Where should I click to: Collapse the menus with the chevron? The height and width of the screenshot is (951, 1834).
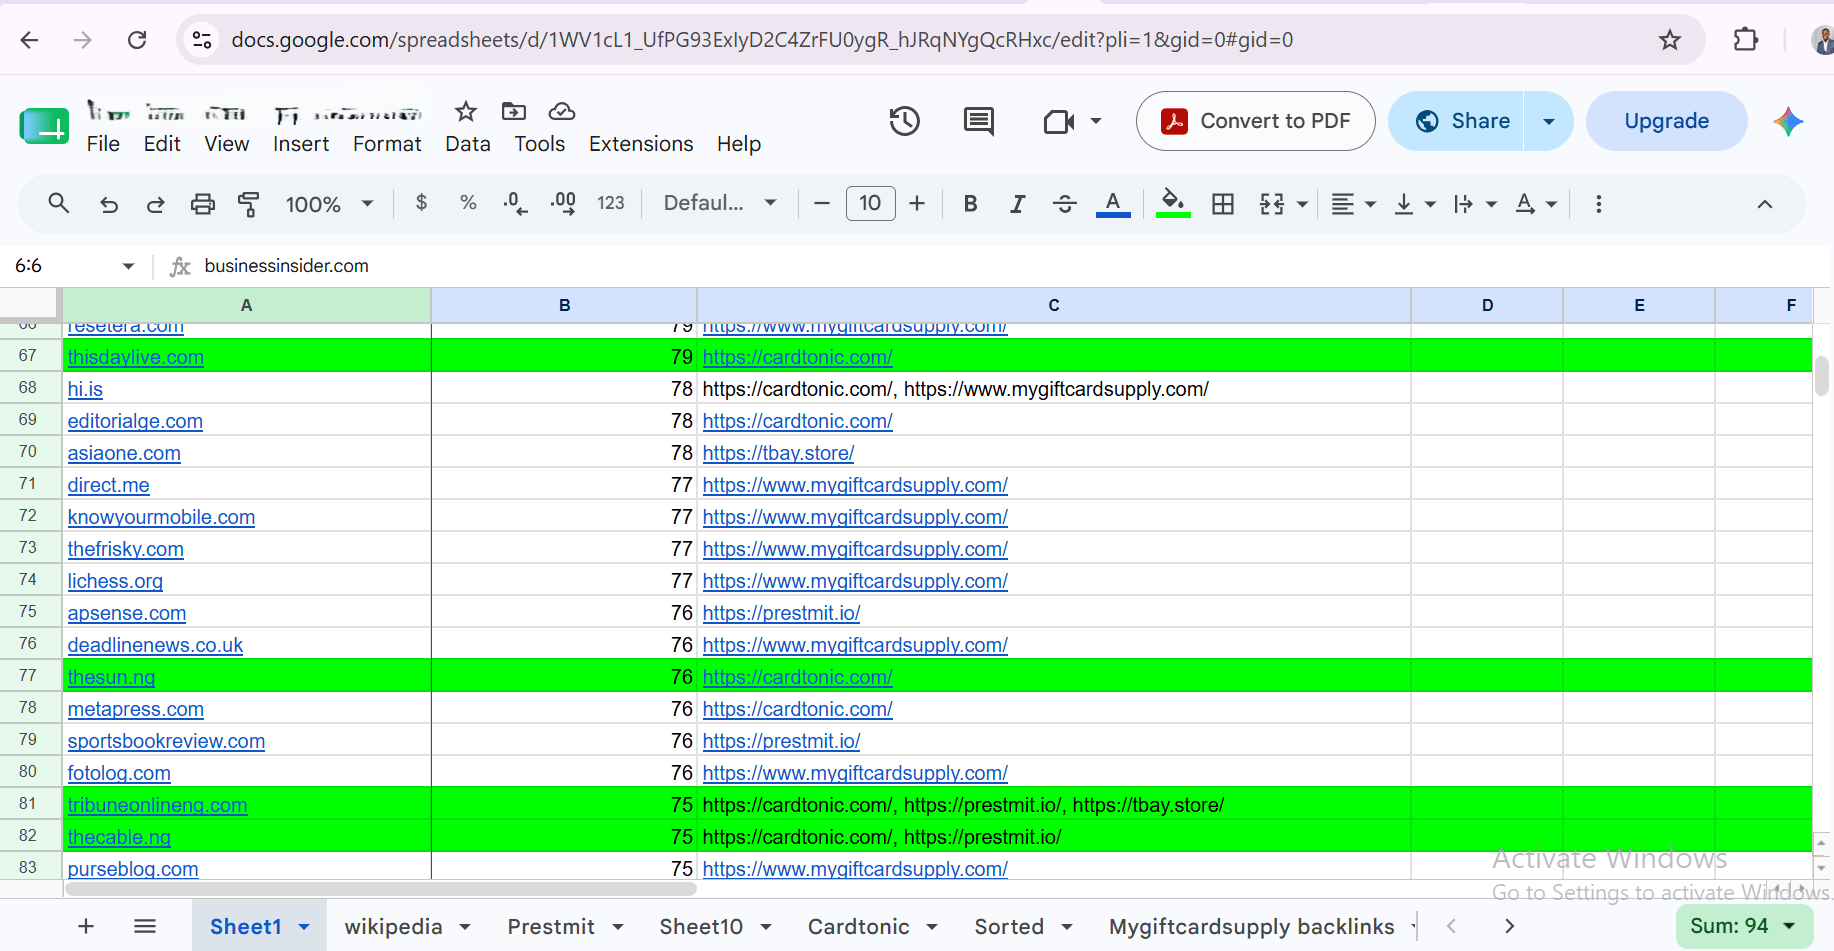1765,204
